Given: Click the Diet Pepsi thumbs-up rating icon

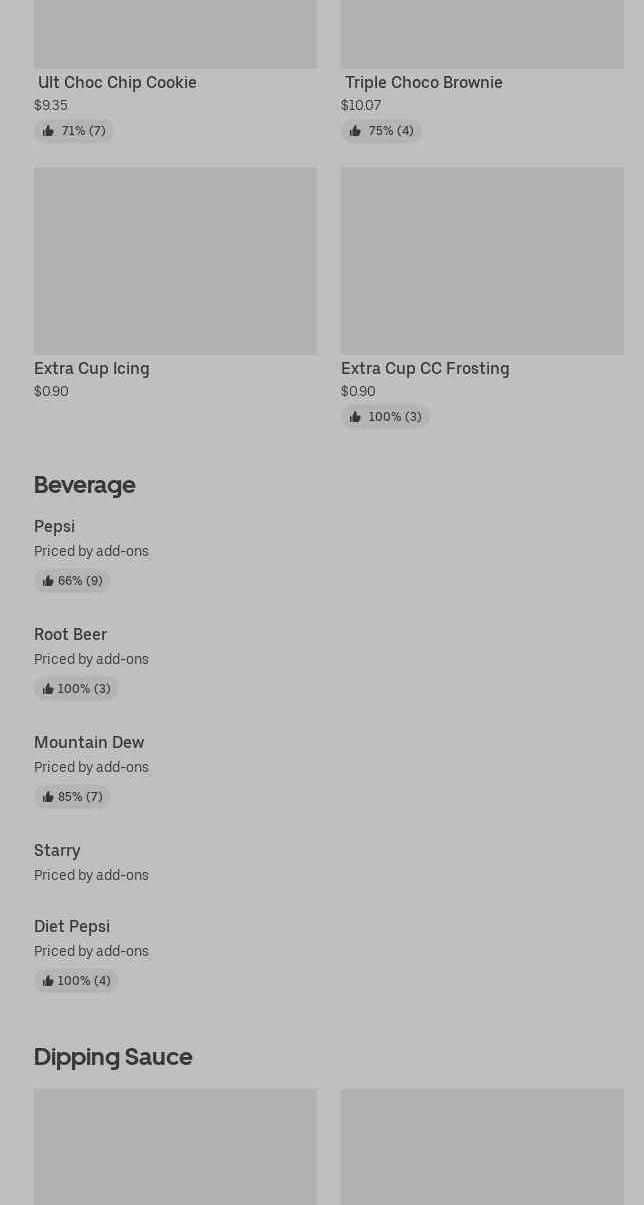Looking at the screenshot, I should (48, 981).
